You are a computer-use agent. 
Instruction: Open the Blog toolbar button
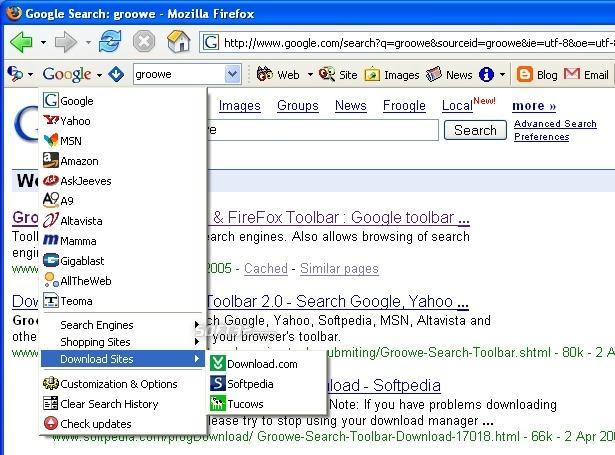[x=537, y=74]
